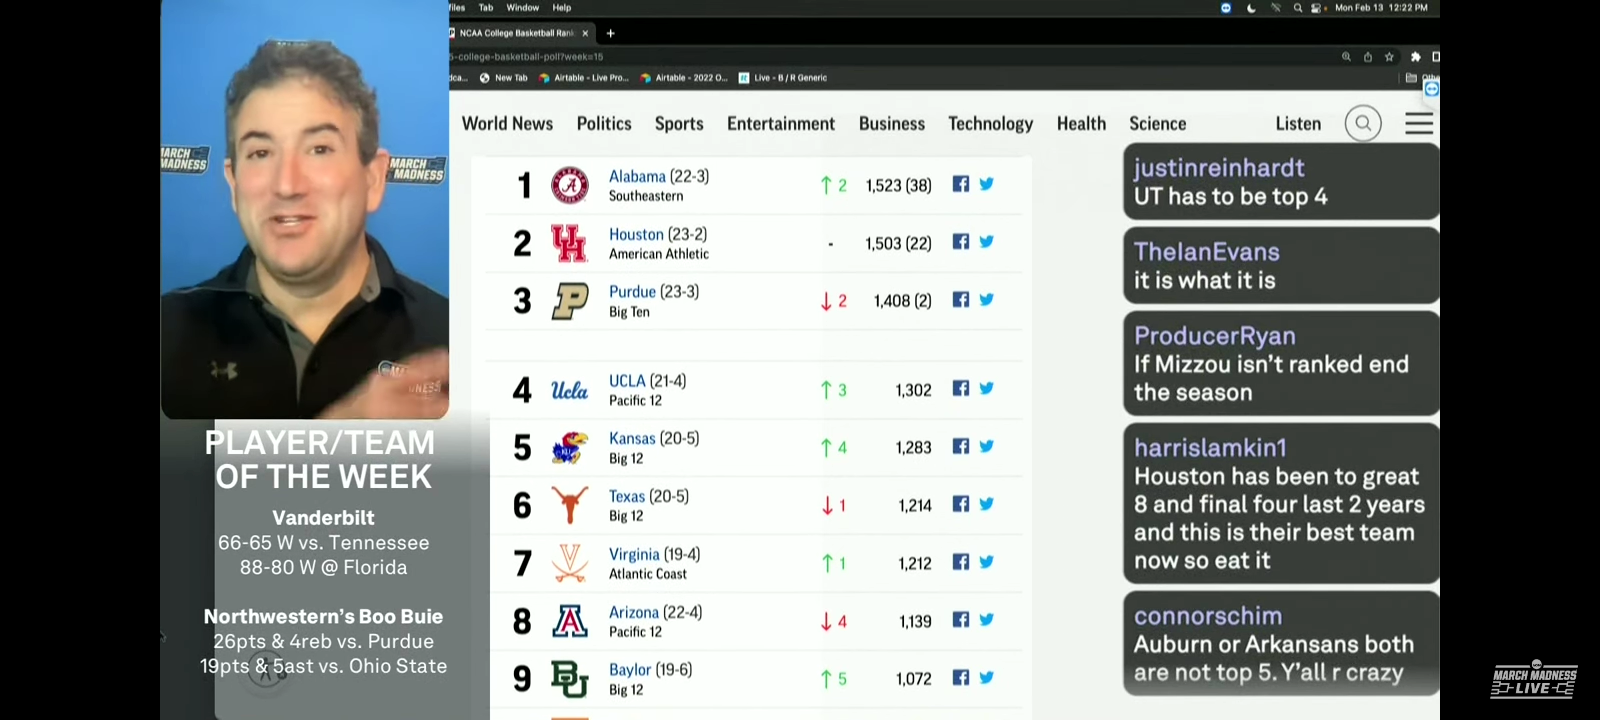
Task: Open macOS Spotlight search icon
Action: [x=1298, y=8]
